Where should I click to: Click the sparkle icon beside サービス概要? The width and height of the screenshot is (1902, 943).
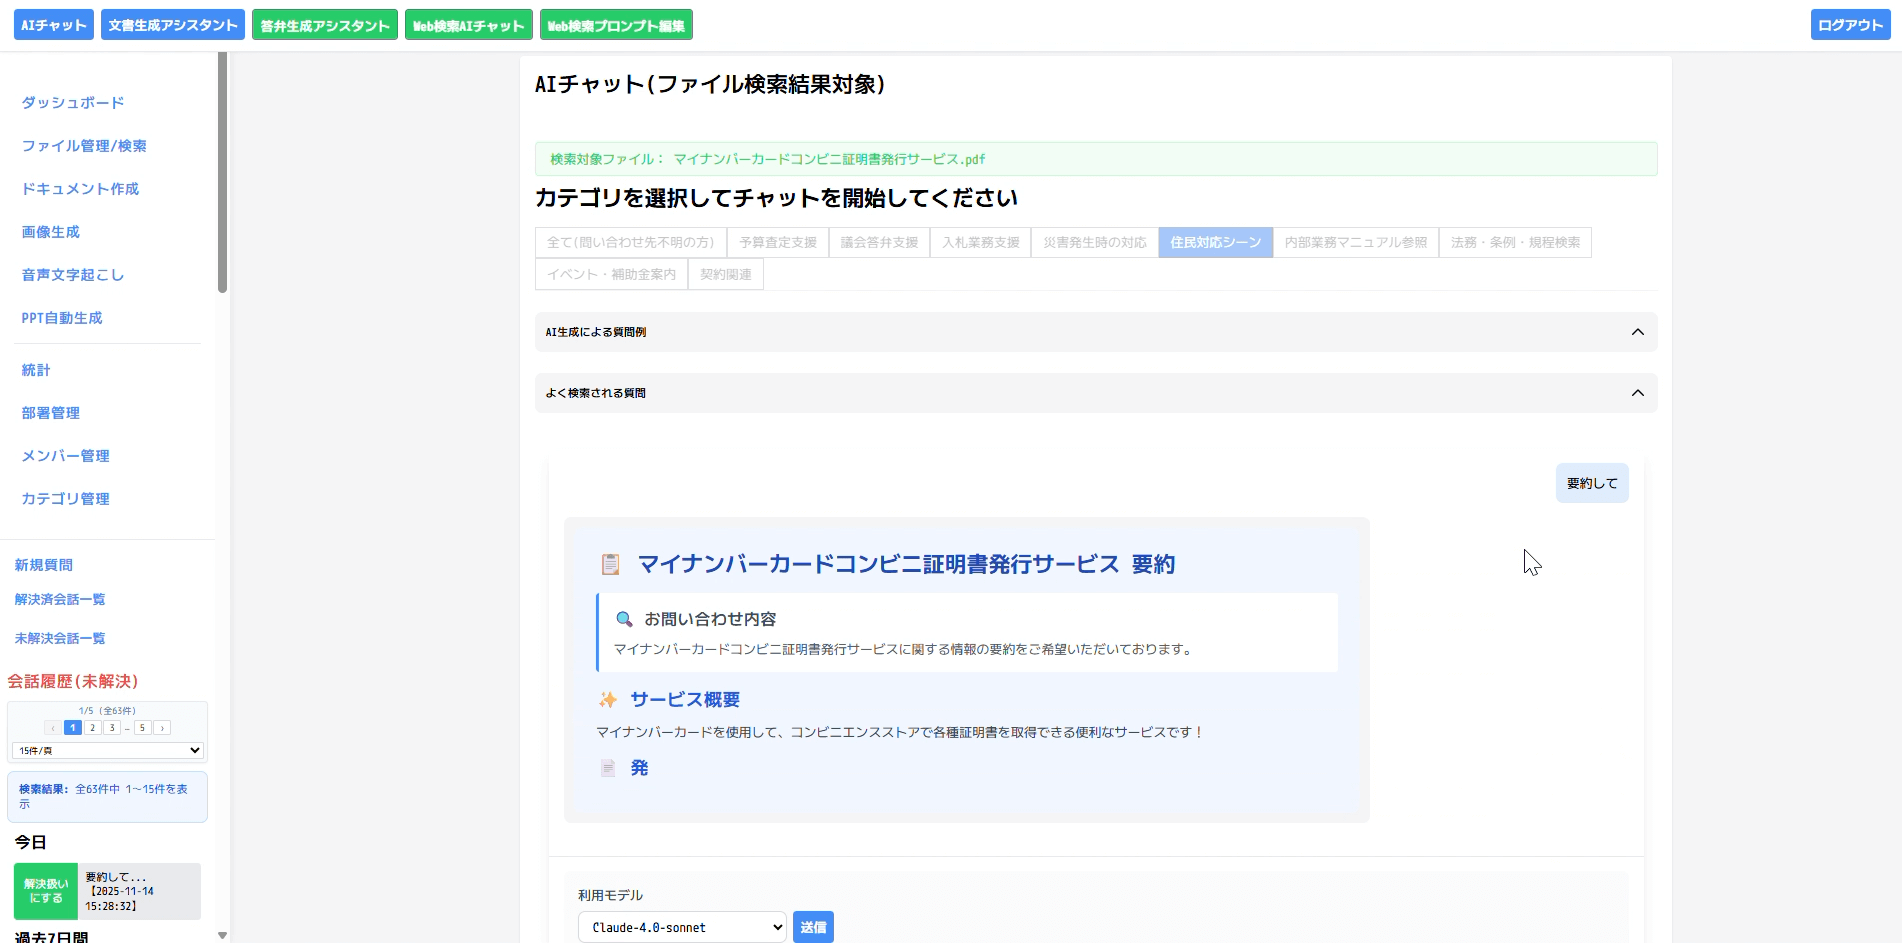(x=607, y=700)
